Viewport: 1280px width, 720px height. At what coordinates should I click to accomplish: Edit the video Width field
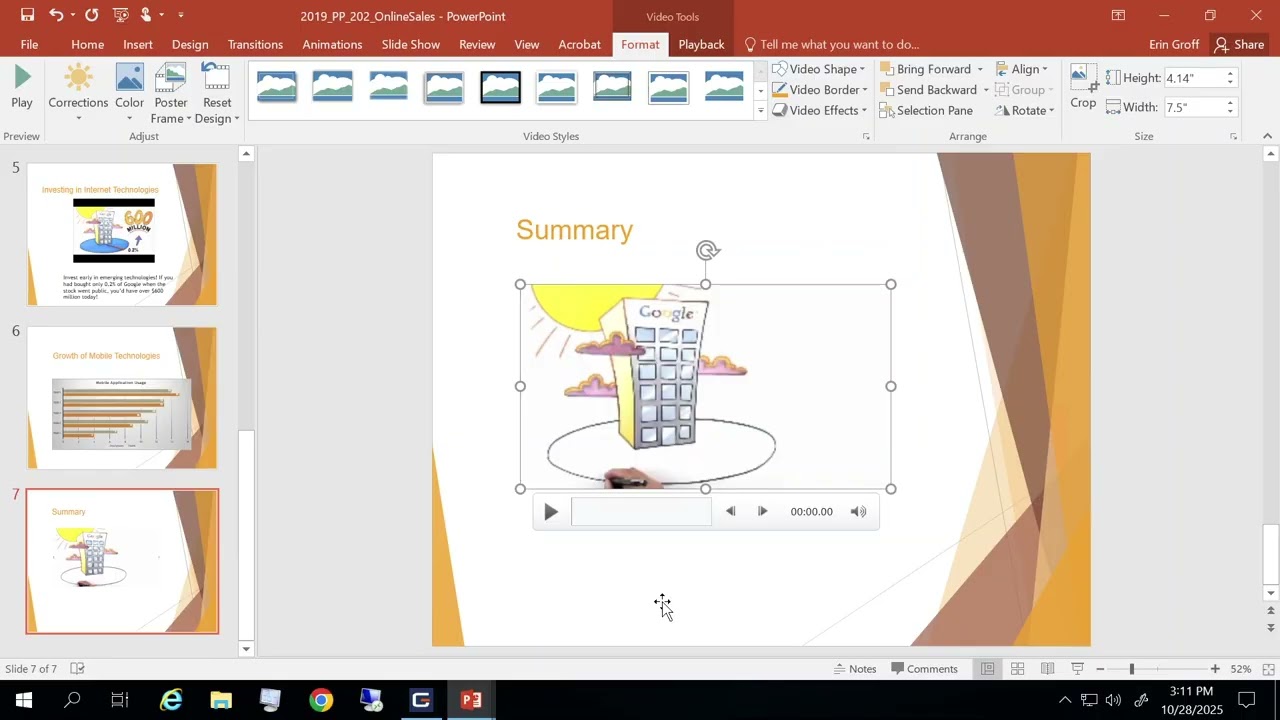point(1193,107)
